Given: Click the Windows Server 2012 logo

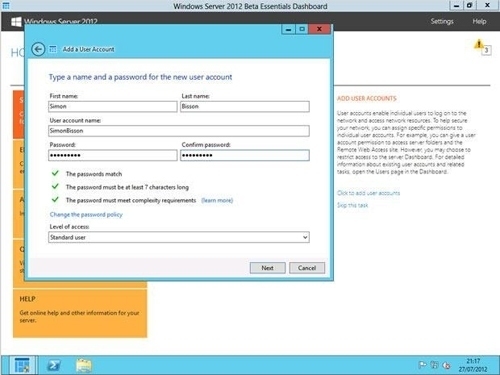Looking at the screenshot, I should tap(16, 22).
